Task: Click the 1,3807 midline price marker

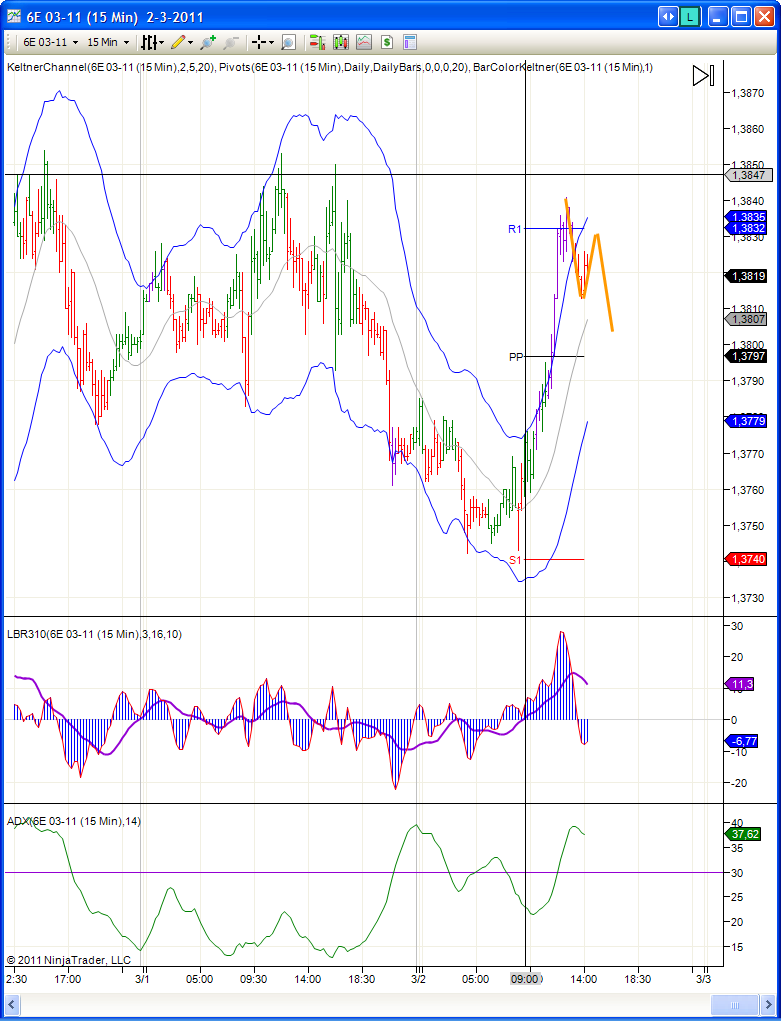Action: 745,319
